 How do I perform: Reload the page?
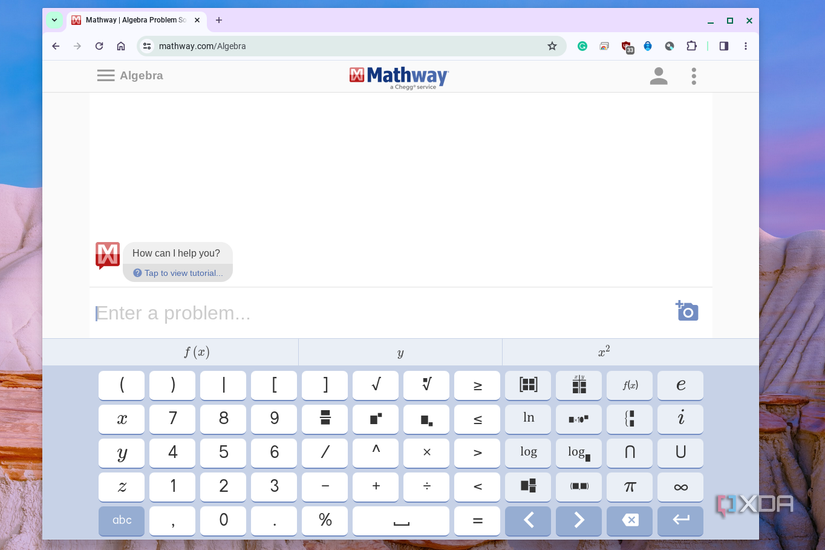[99, 46]
